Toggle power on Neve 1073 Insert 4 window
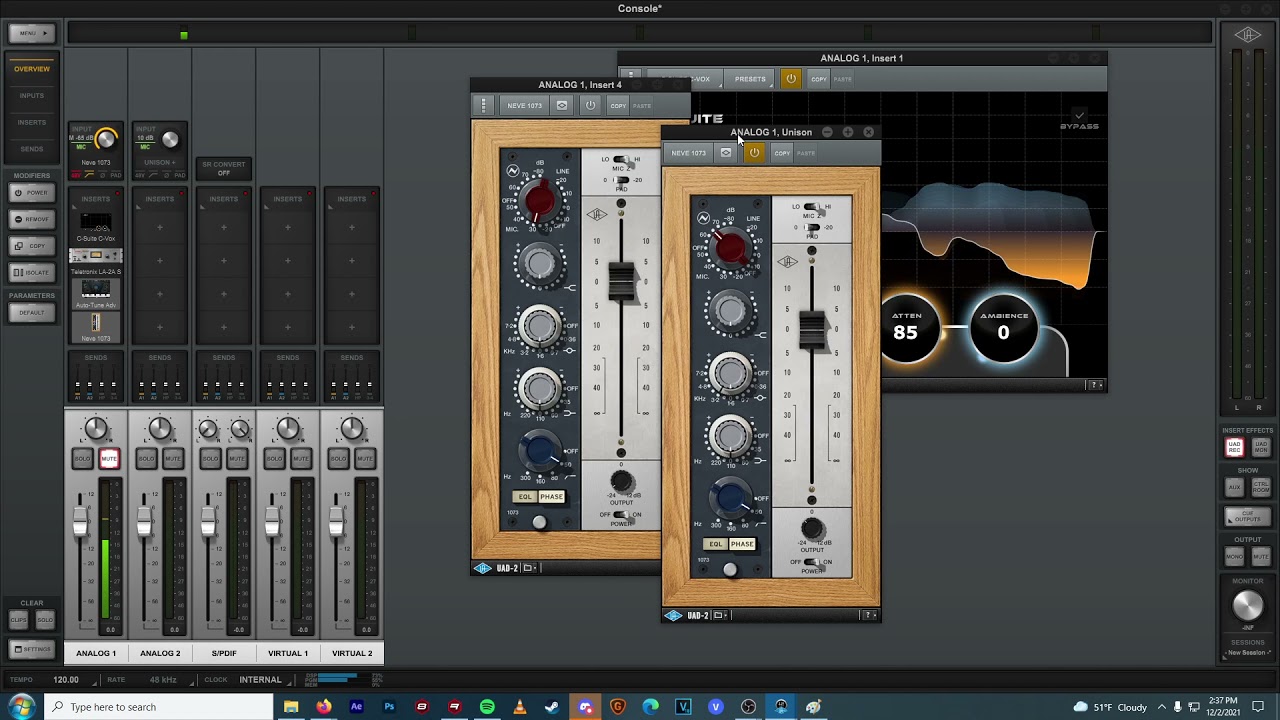Screen dimensions: 1280x720 coord(590,105)
